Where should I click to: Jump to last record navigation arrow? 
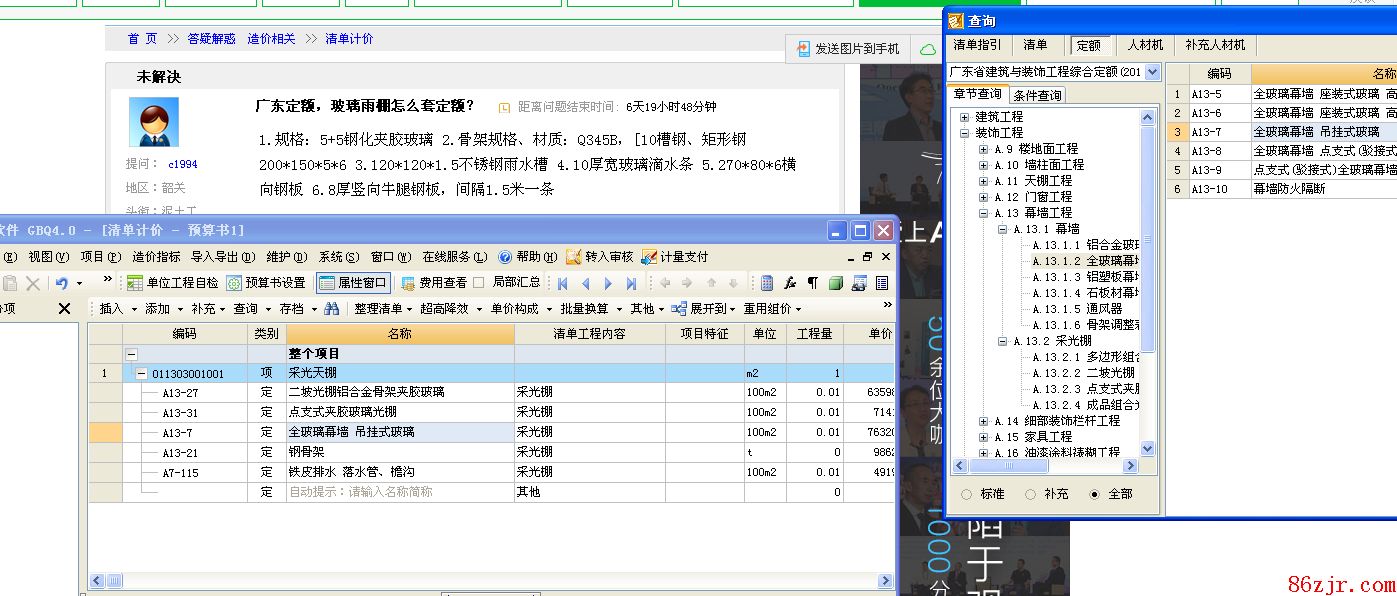click(x=631, y=283)
